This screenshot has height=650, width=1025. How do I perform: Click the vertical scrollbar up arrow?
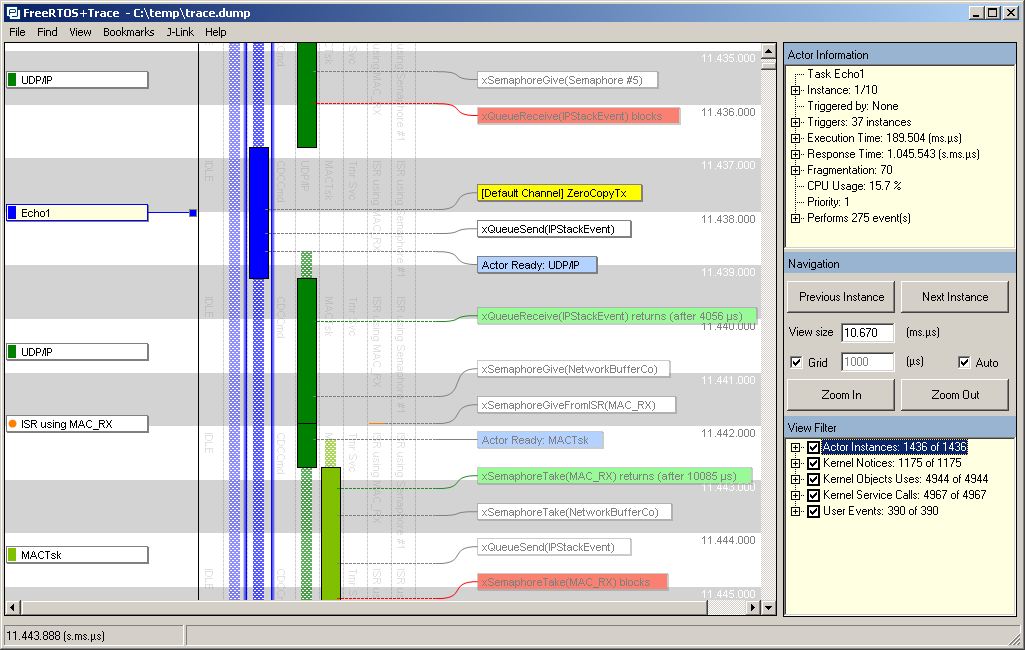(769, 51)
